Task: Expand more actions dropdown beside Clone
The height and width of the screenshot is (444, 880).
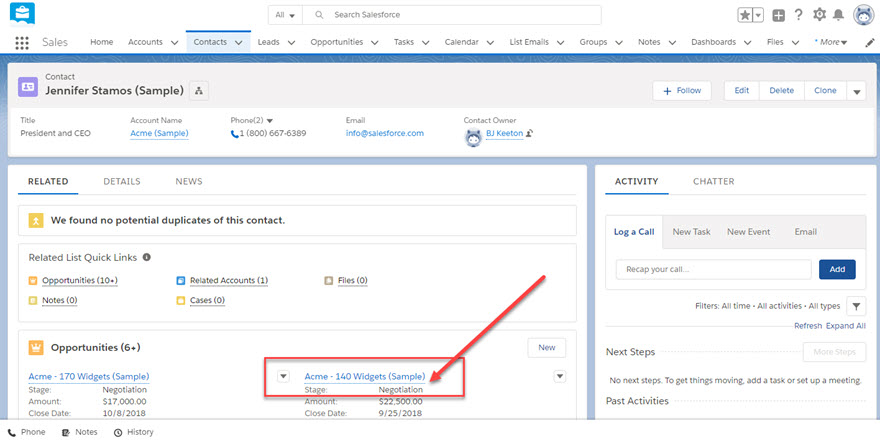Action: [x=856, y=91]
